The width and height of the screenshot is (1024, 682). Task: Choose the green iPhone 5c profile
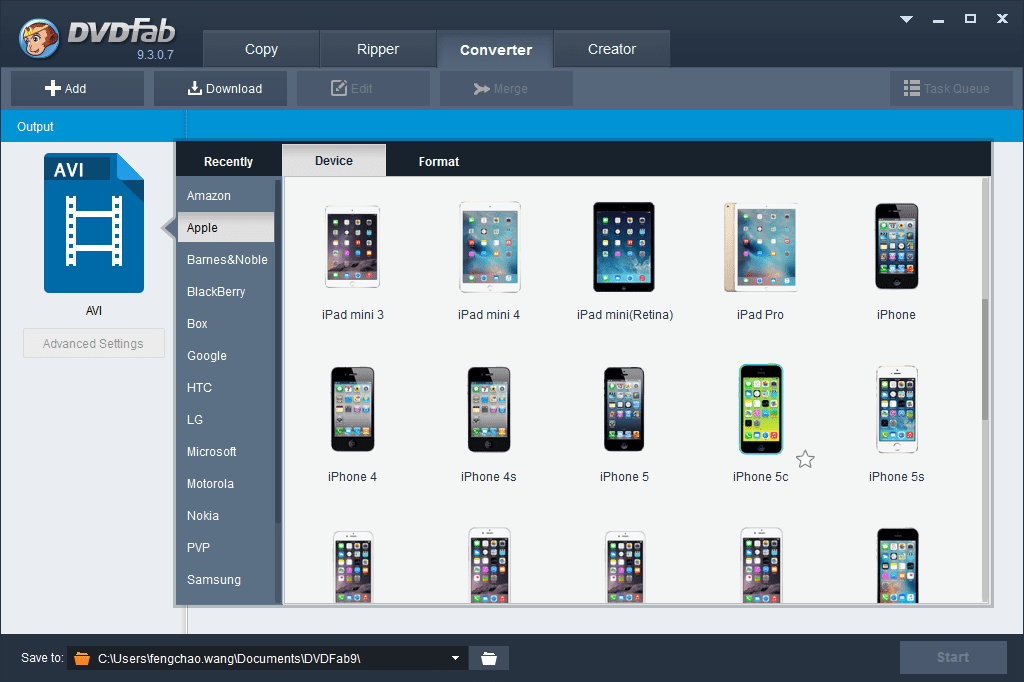[761, 425]
